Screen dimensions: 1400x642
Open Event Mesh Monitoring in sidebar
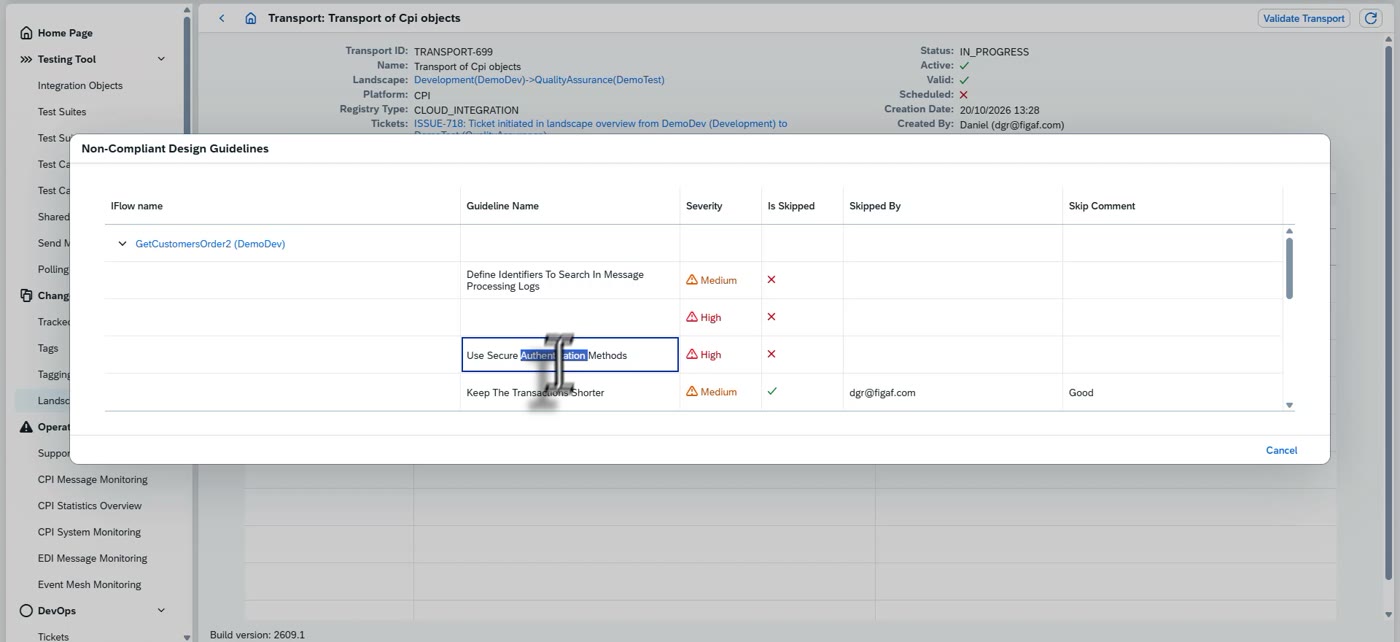(89, 585)
